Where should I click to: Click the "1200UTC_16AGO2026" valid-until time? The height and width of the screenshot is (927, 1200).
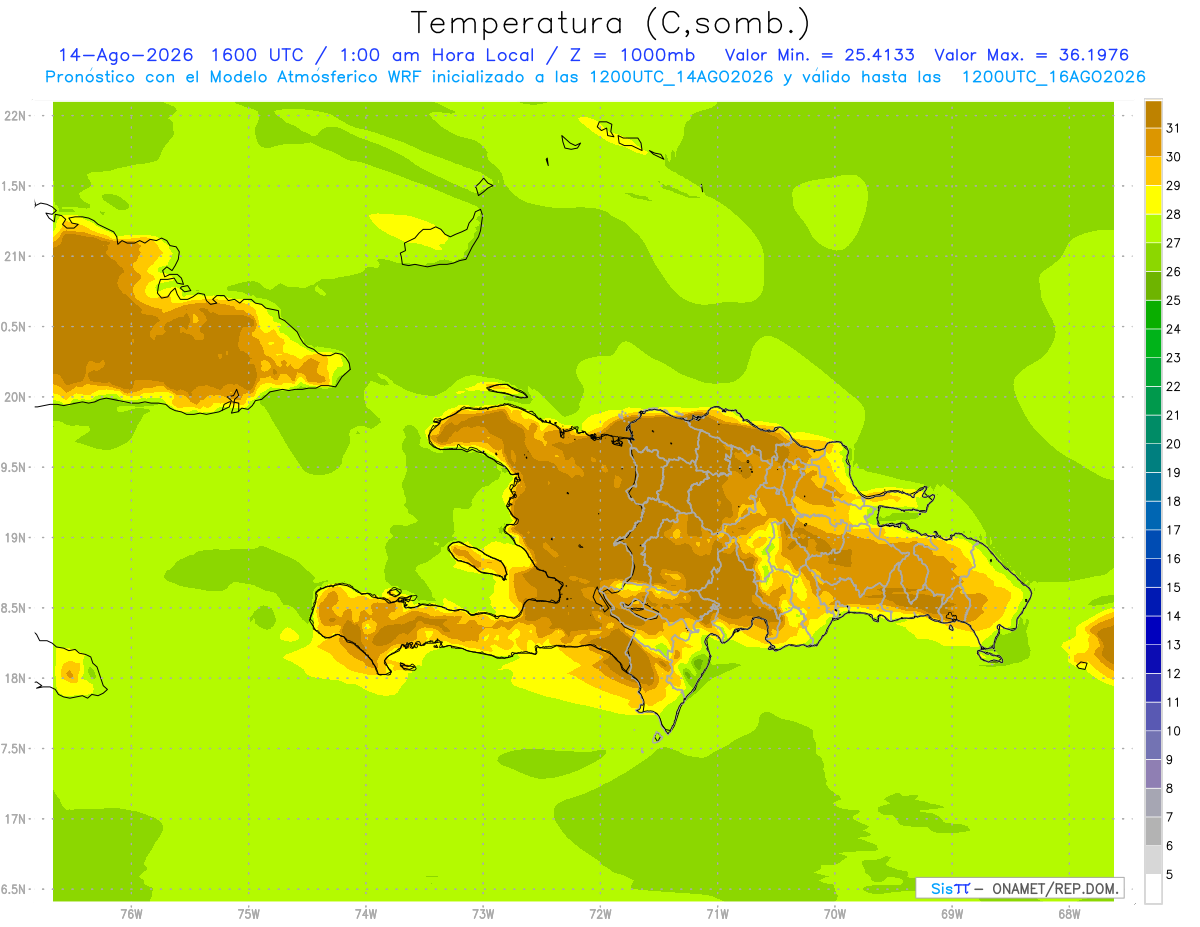[x=1053, y=77]
